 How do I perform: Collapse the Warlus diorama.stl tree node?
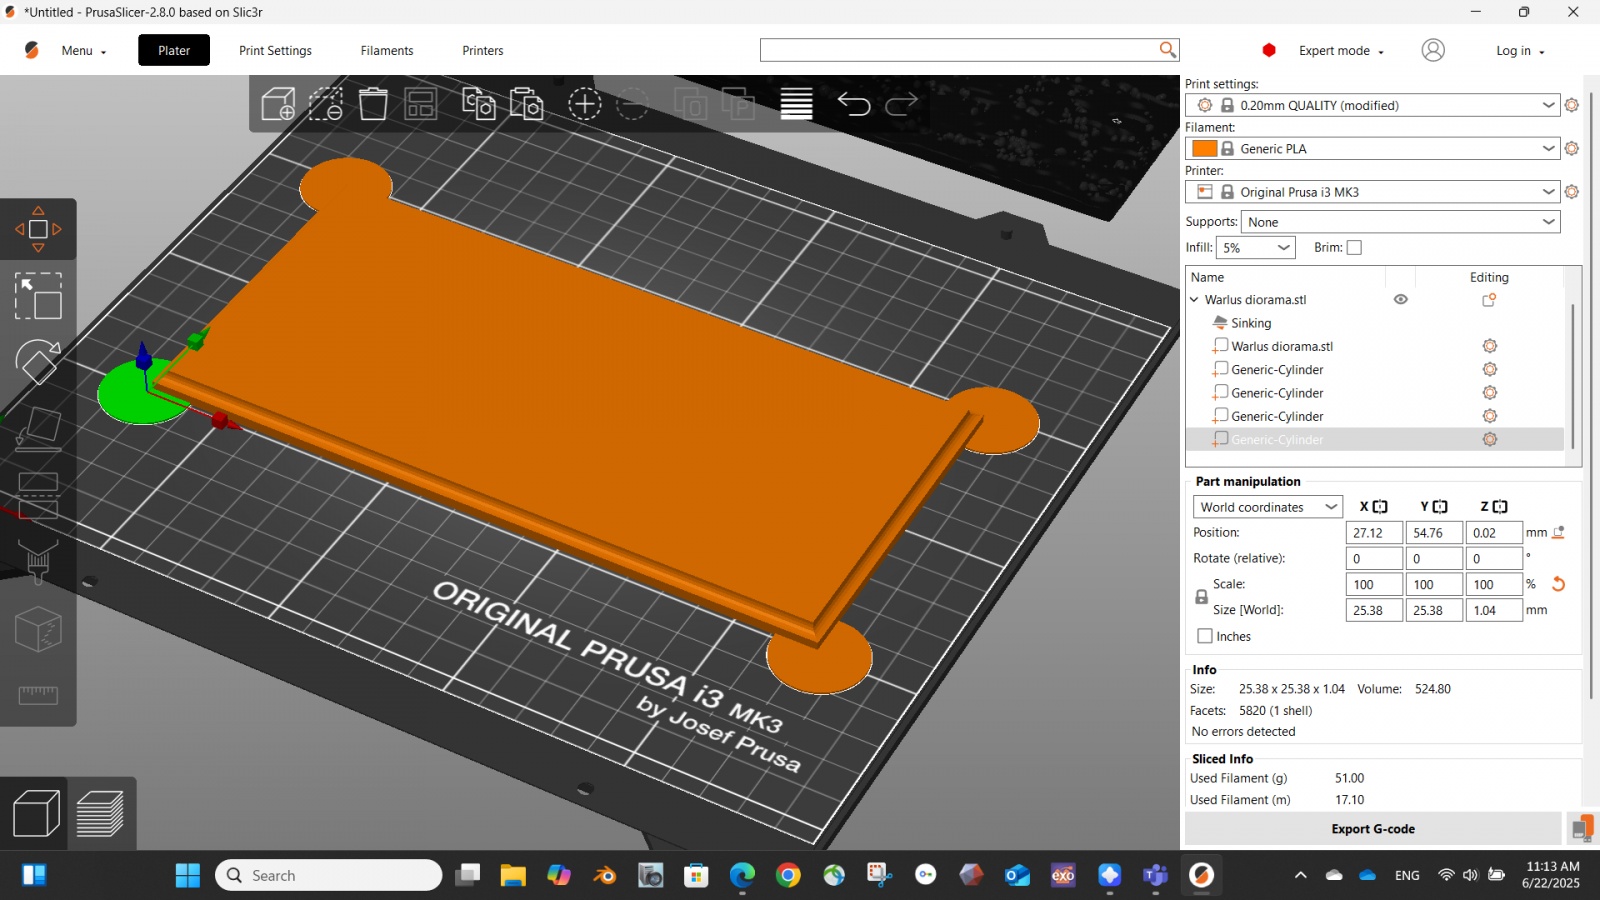click(x=1194, y=300)
